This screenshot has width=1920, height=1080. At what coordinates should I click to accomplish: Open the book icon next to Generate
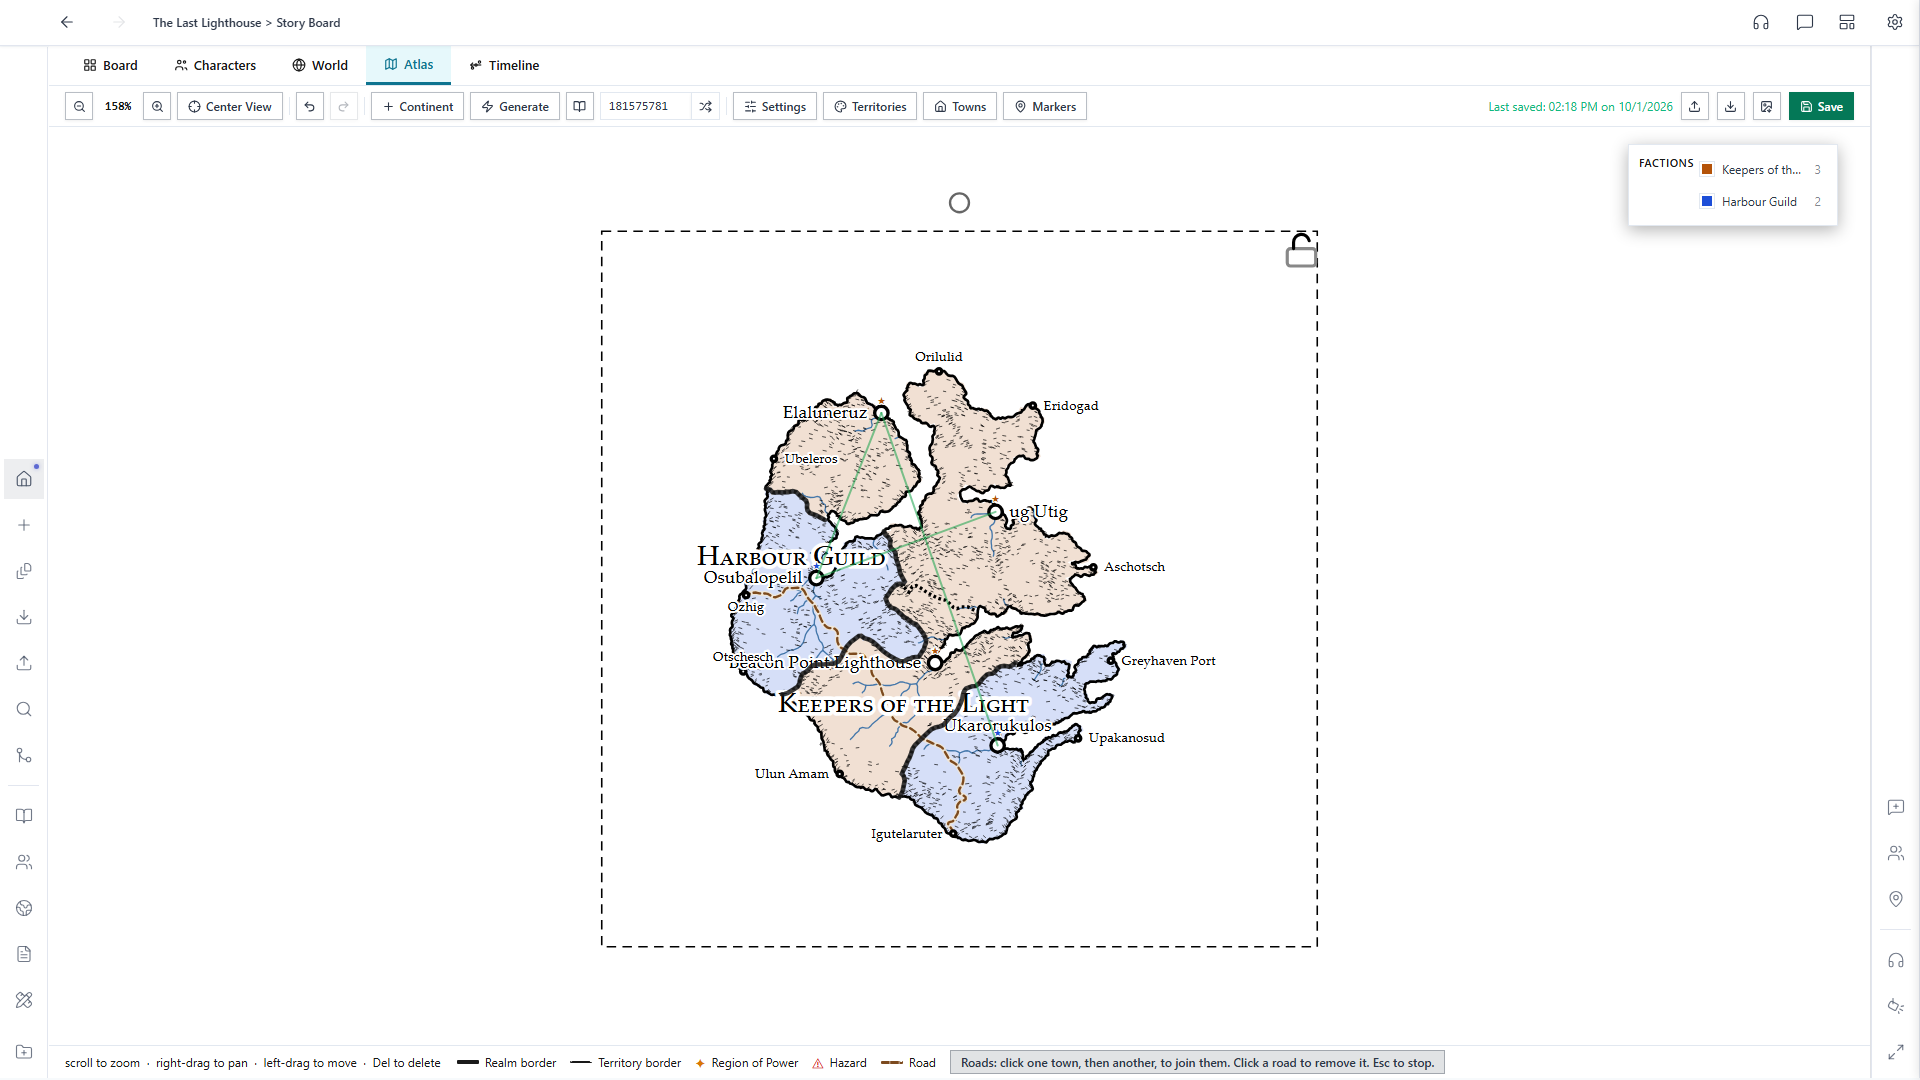click(x=580, y=107)
